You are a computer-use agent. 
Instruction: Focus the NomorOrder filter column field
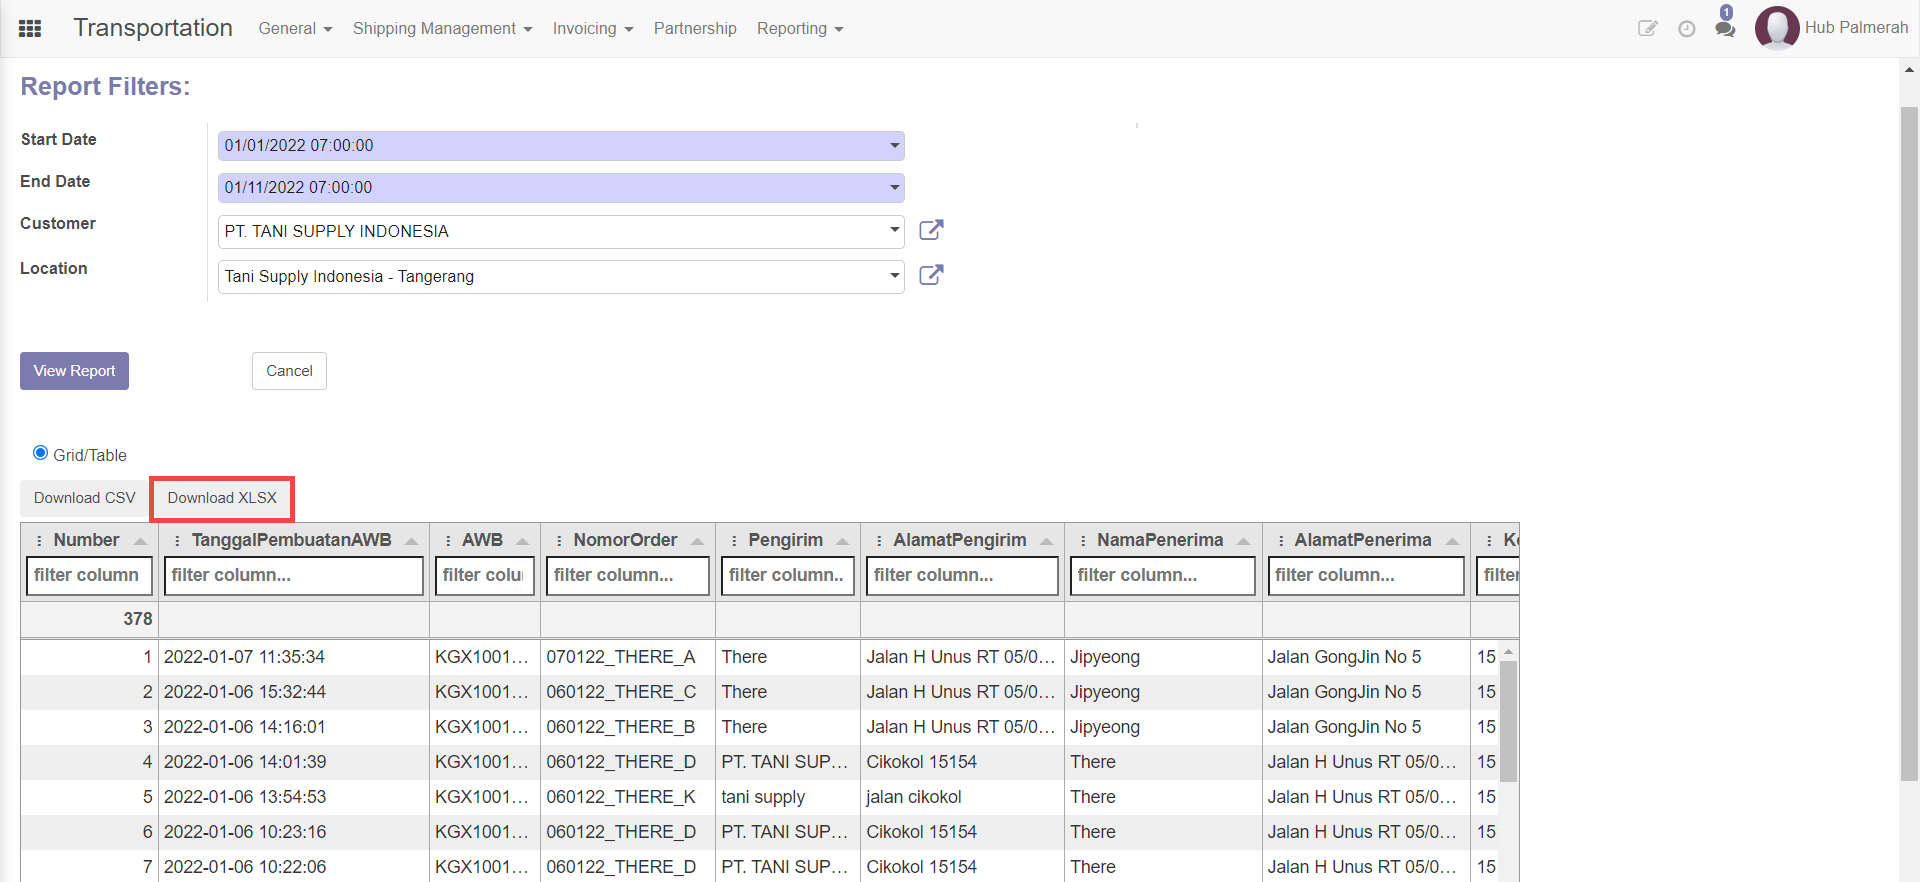coord(628,576)
